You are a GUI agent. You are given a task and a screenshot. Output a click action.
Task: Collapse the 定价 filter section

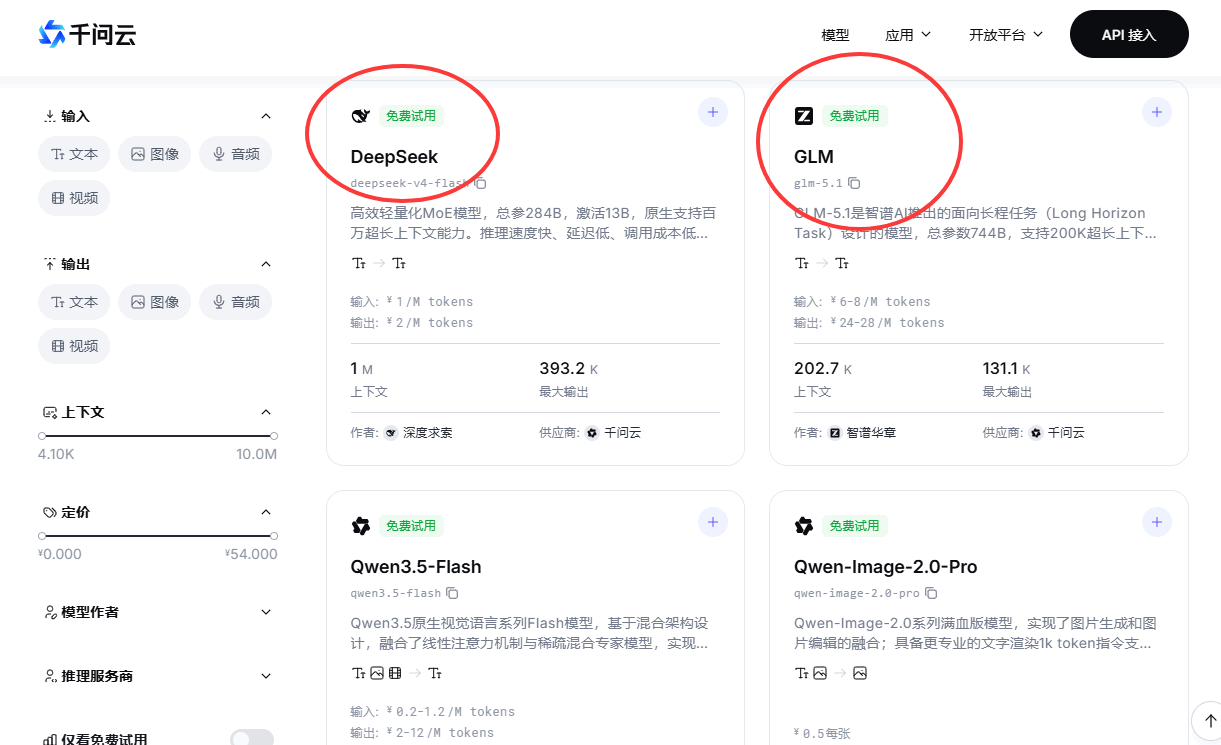pos(266,512)
